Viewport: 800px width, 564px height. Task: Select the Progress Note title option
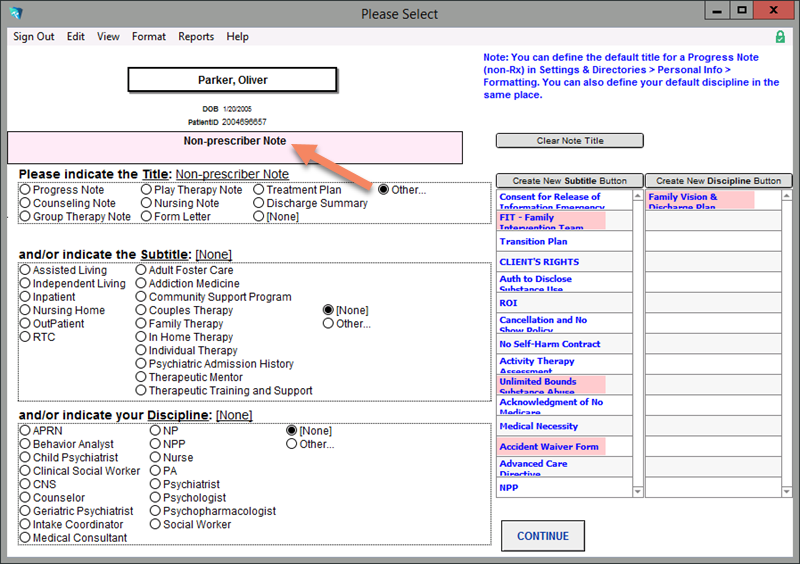(x=26, y=190)
